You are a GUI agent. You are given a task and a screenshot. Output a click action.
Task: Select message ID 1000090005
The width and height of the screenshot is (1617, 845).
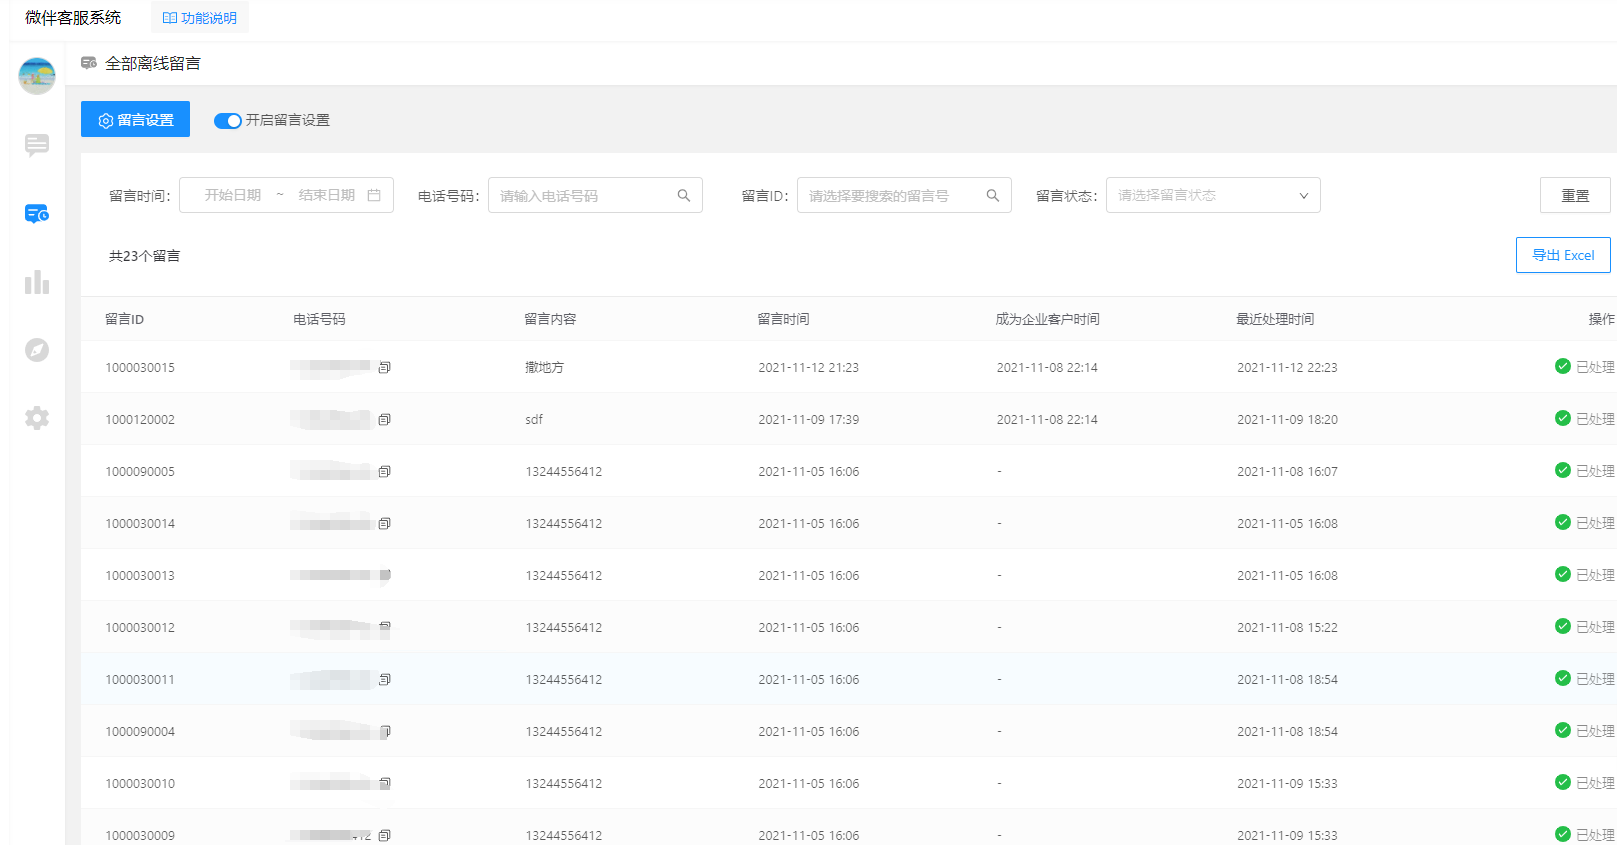[140, 471]
